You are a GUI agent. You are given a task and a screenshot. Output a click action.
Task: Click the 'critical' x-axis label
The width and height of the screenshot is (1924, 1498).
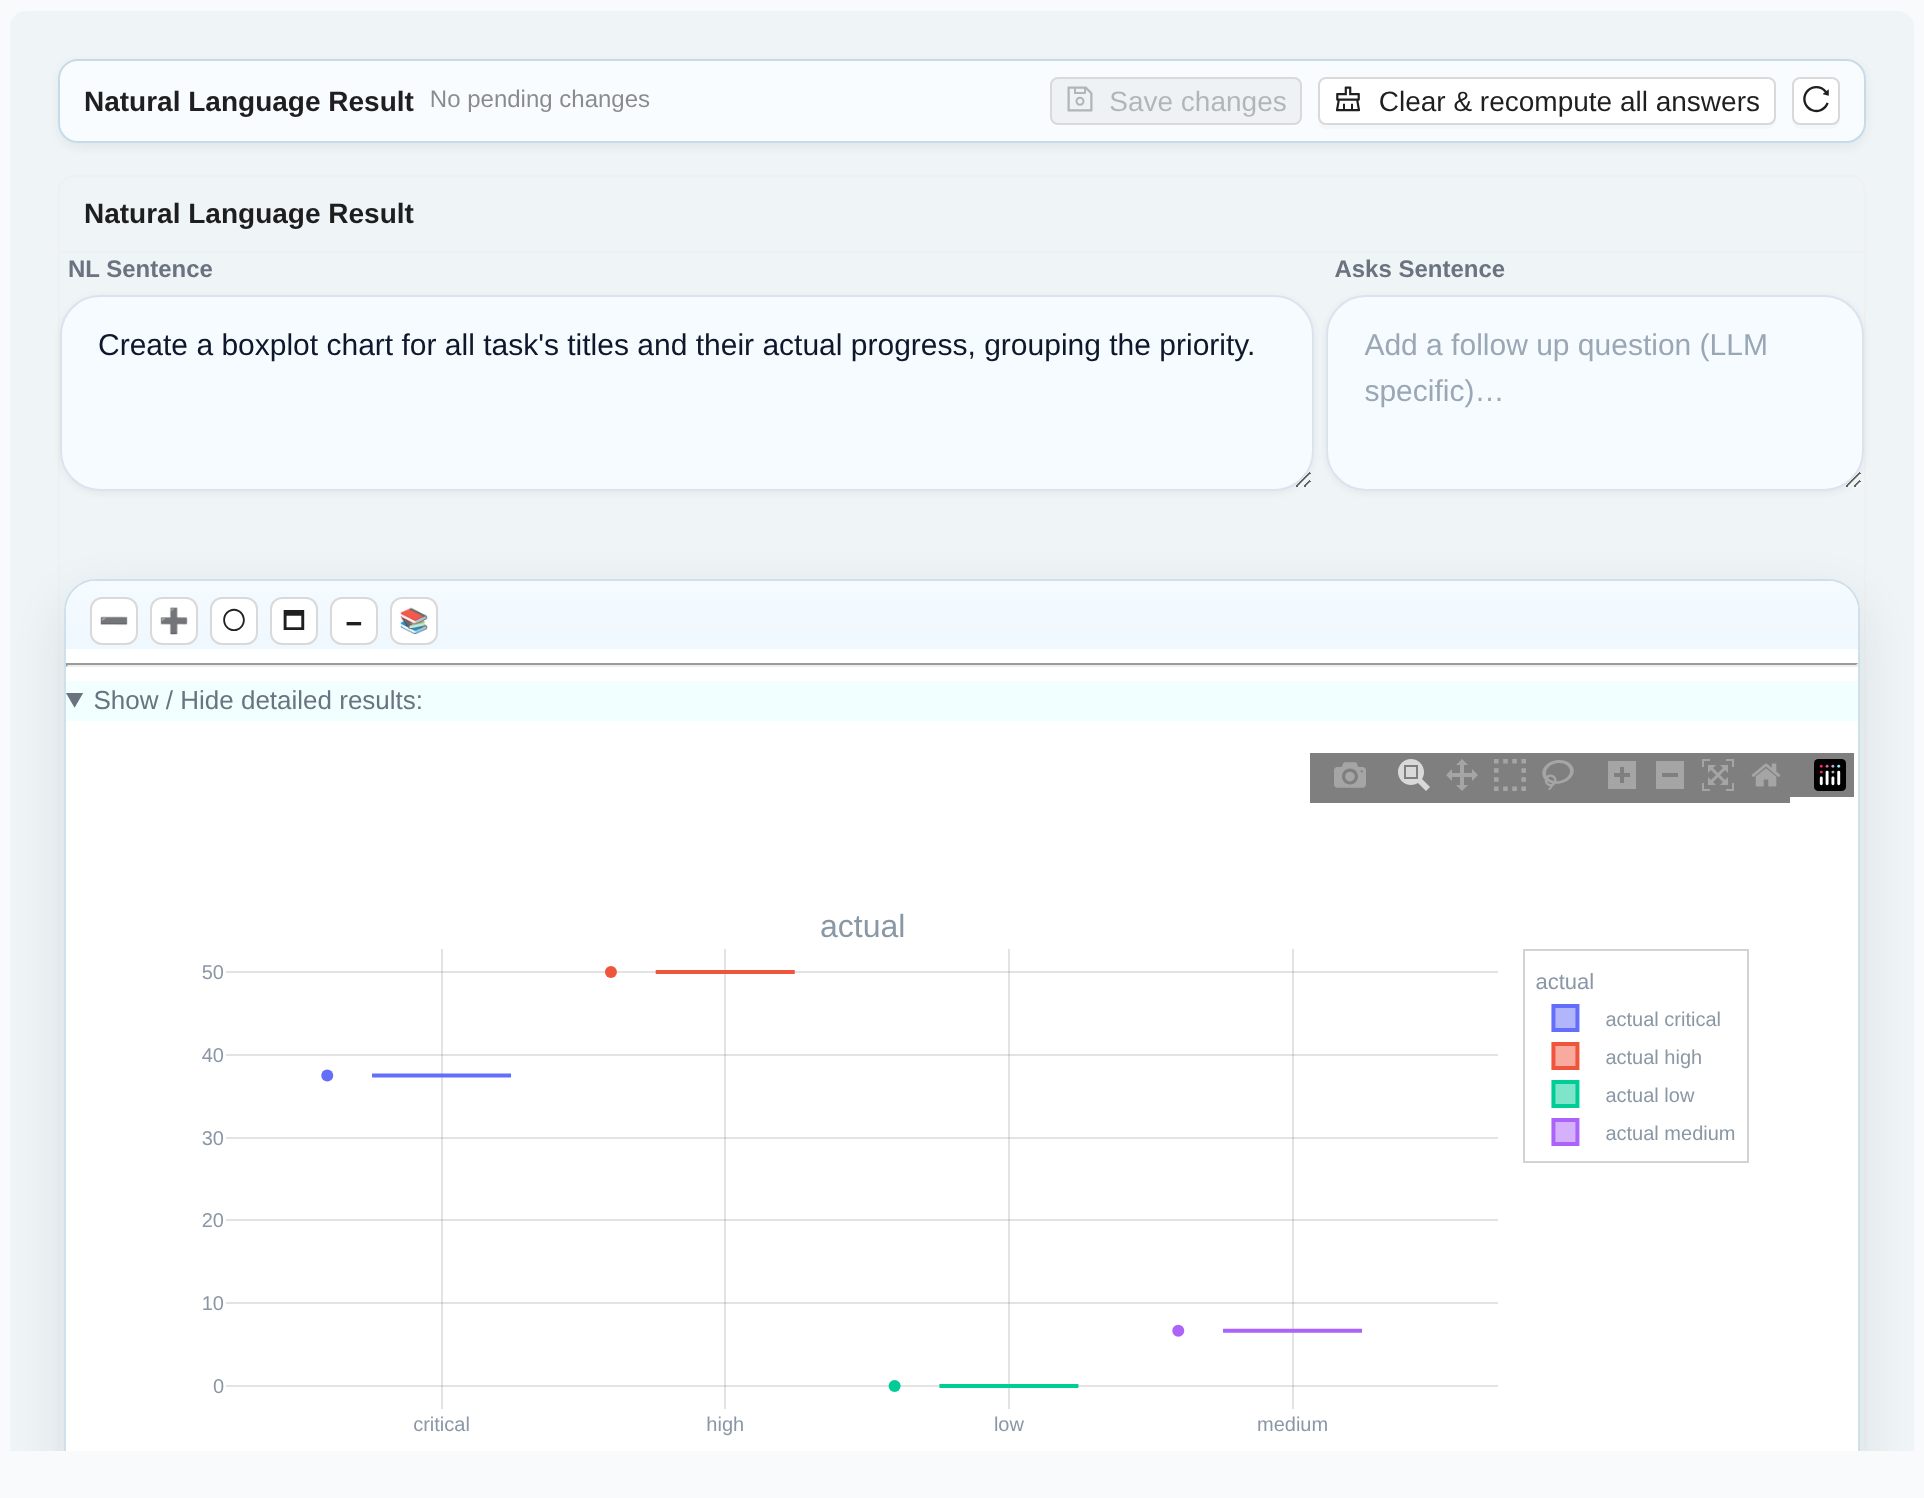pyautogui.click(x=441, y=1424)
